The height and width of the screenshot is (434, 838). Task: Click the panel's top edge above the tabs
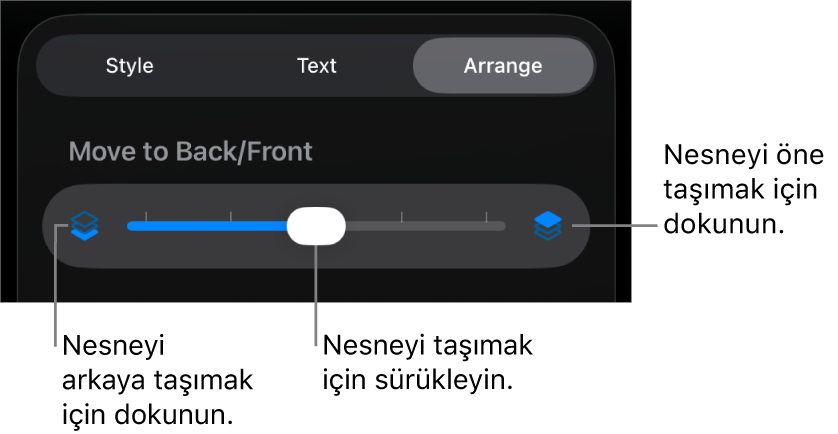click(316, 22)
